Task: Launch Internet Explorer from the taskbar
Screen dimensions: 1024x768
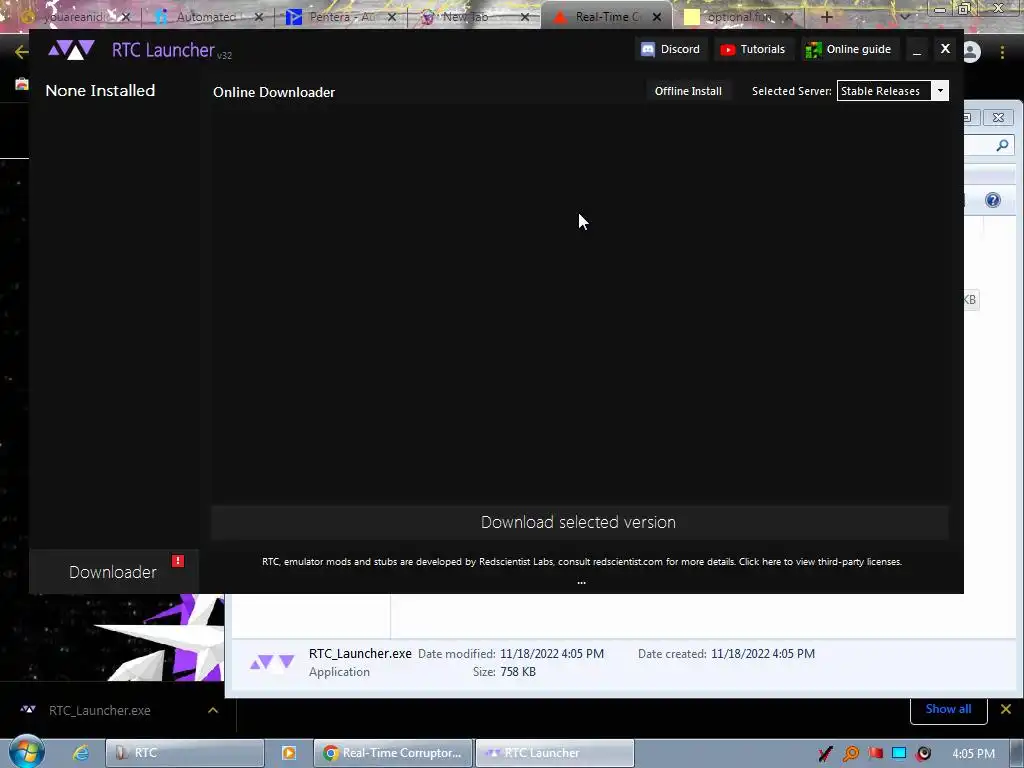Action: tap(80, 752)
